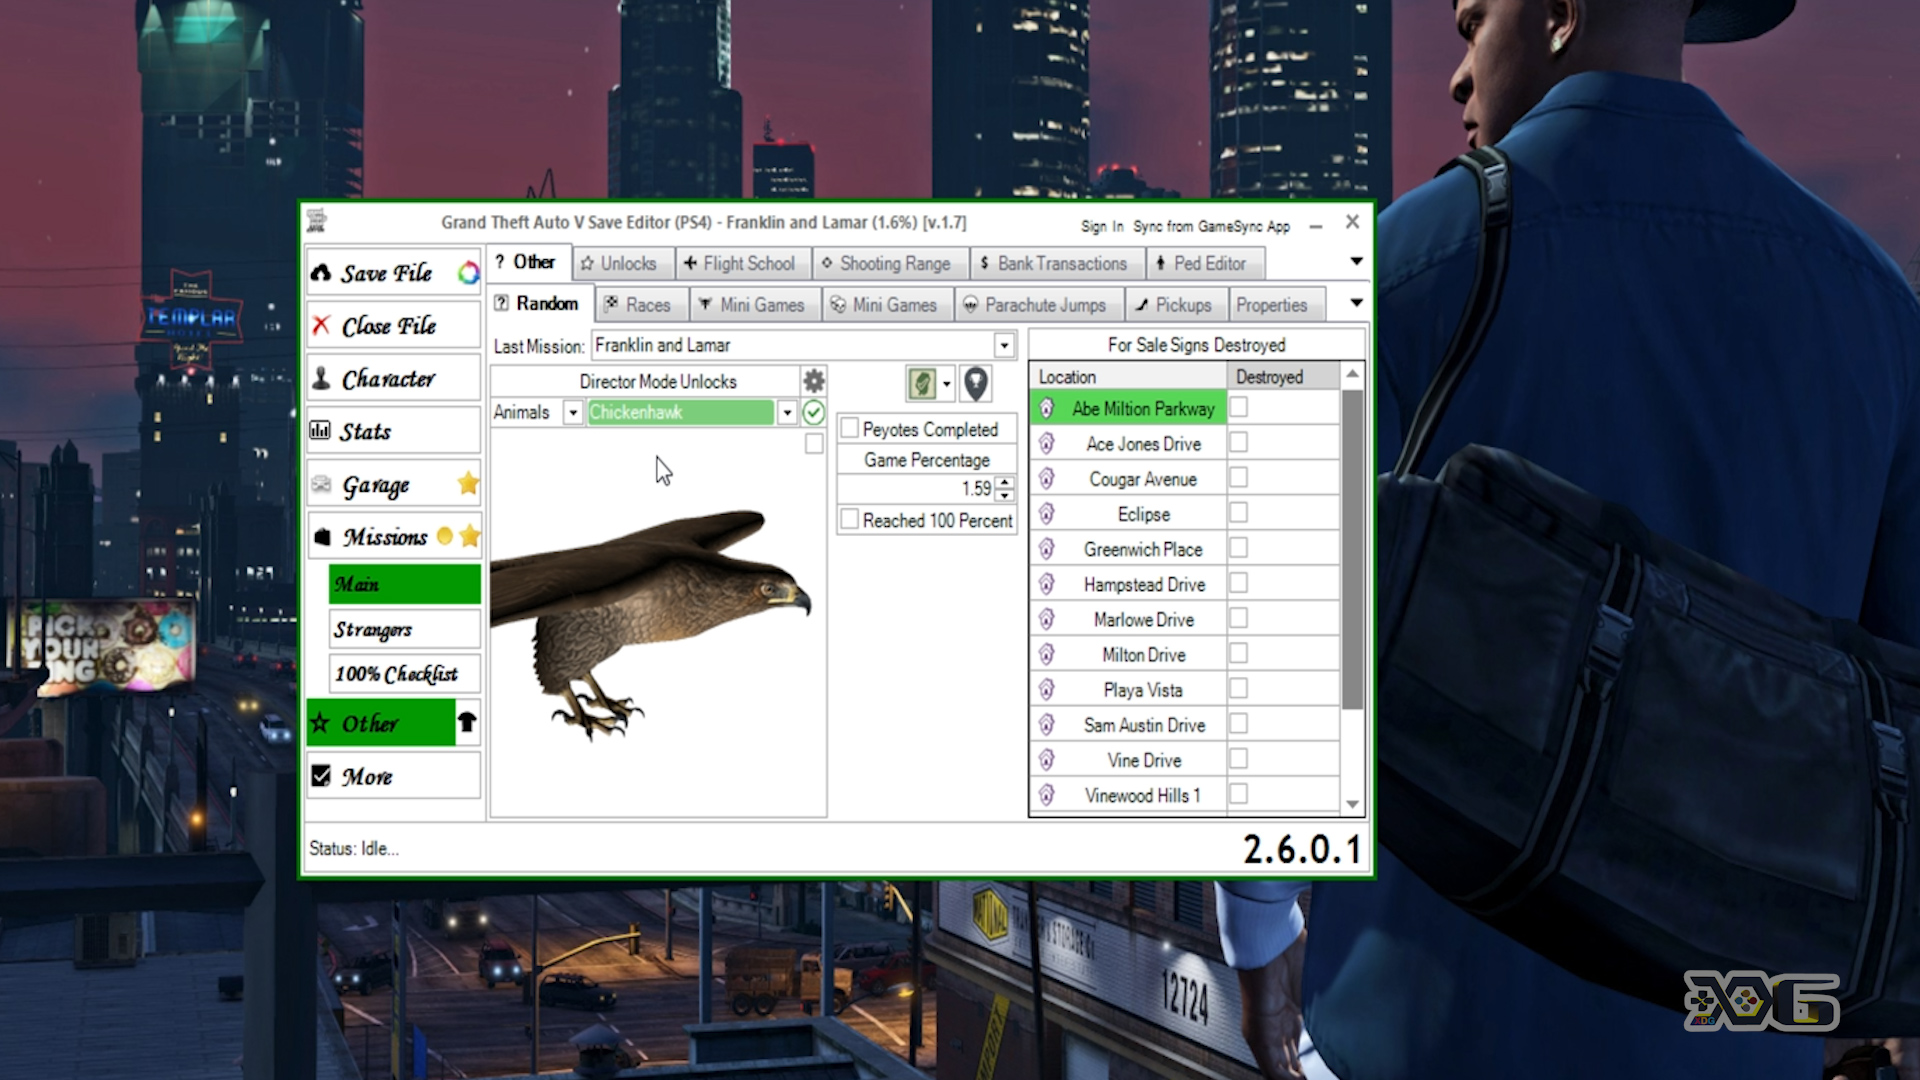
Task: Open the Chickenhawk animal dropdown
Action: [x=787, y=413]
